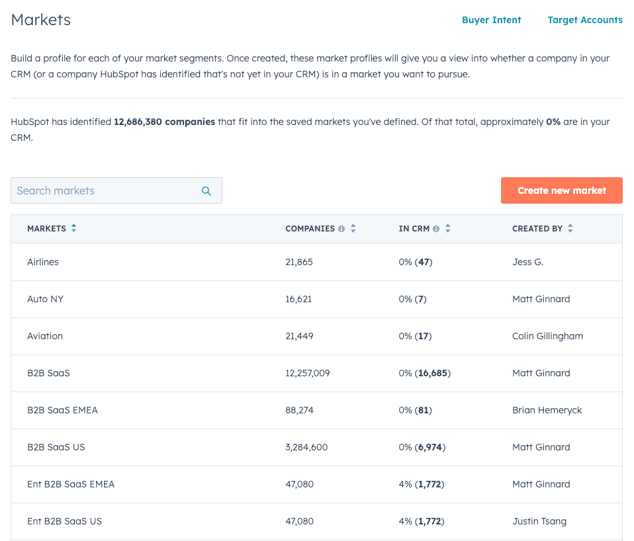Open the Aviation market profile
The width and height of the screenshot is (634, 541).
[45, 336]
